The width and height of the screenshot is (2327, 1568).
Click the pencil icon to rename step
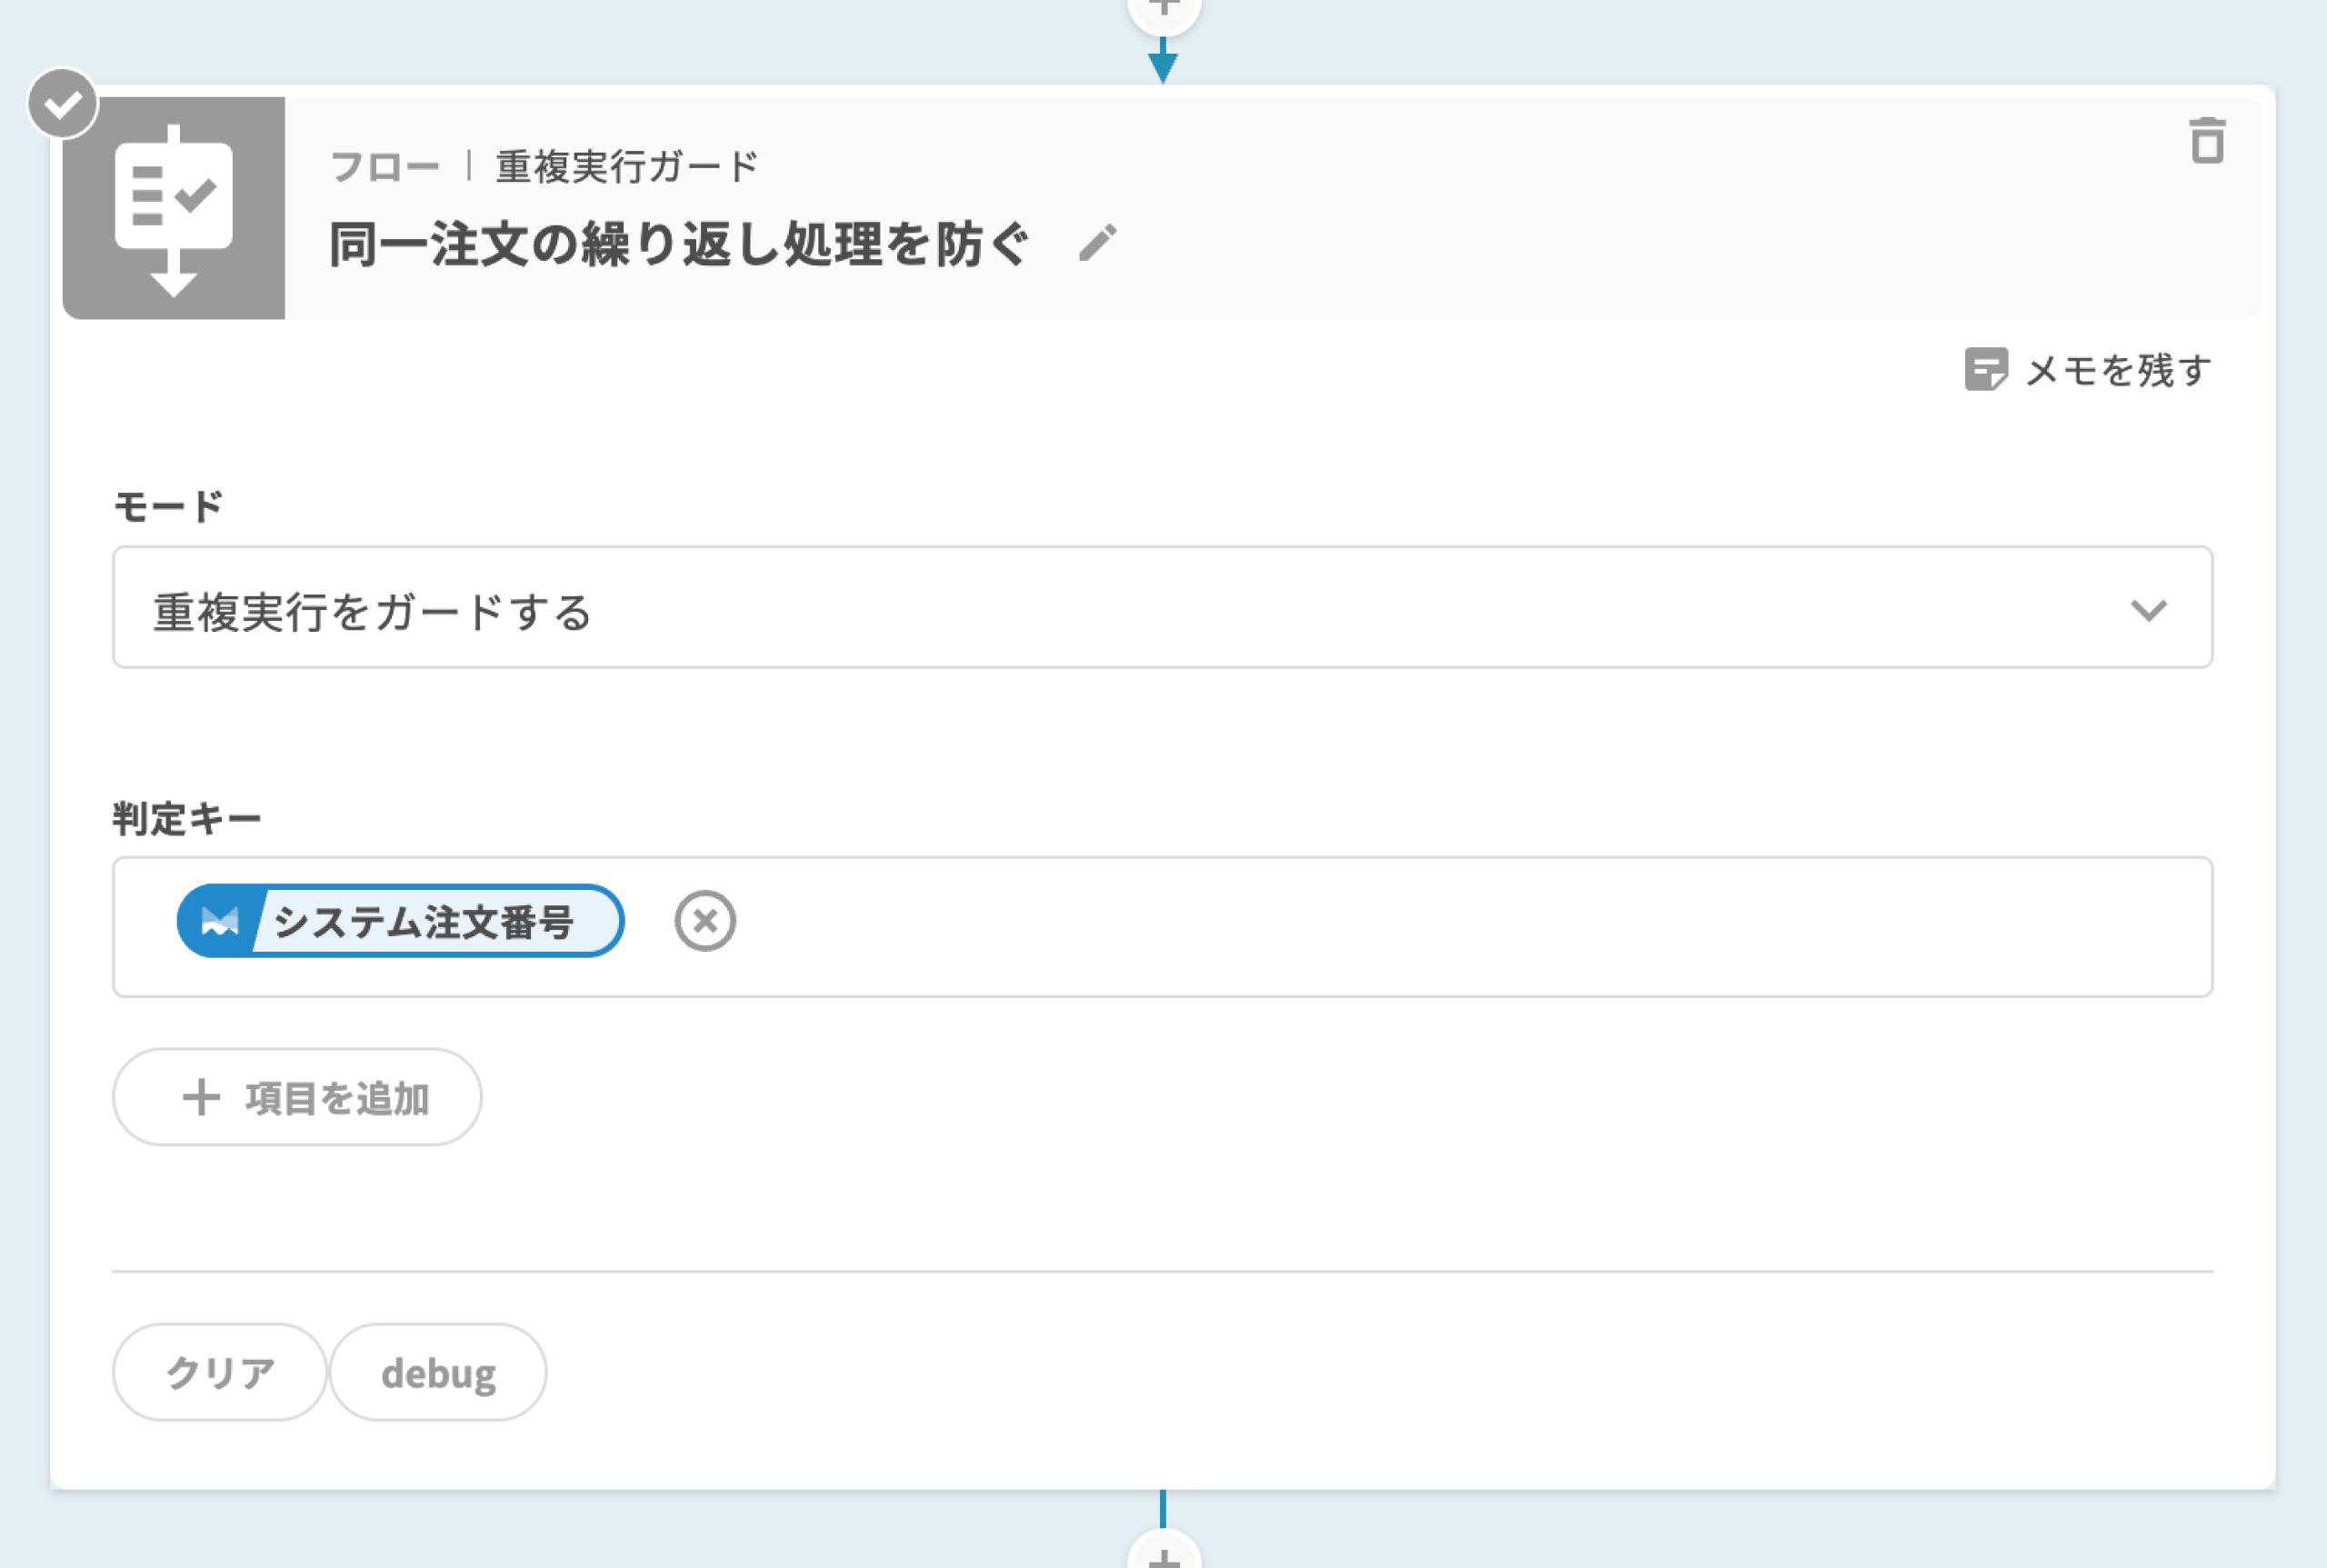click(x=1097, y=243)
